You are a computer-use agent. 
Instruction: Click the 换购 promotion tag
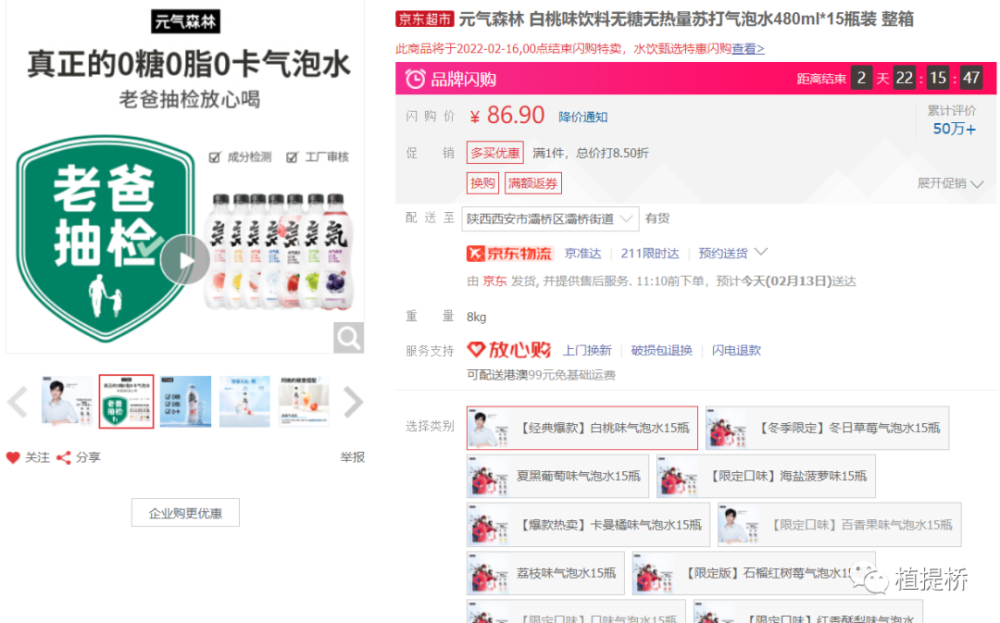click(483, 184)
